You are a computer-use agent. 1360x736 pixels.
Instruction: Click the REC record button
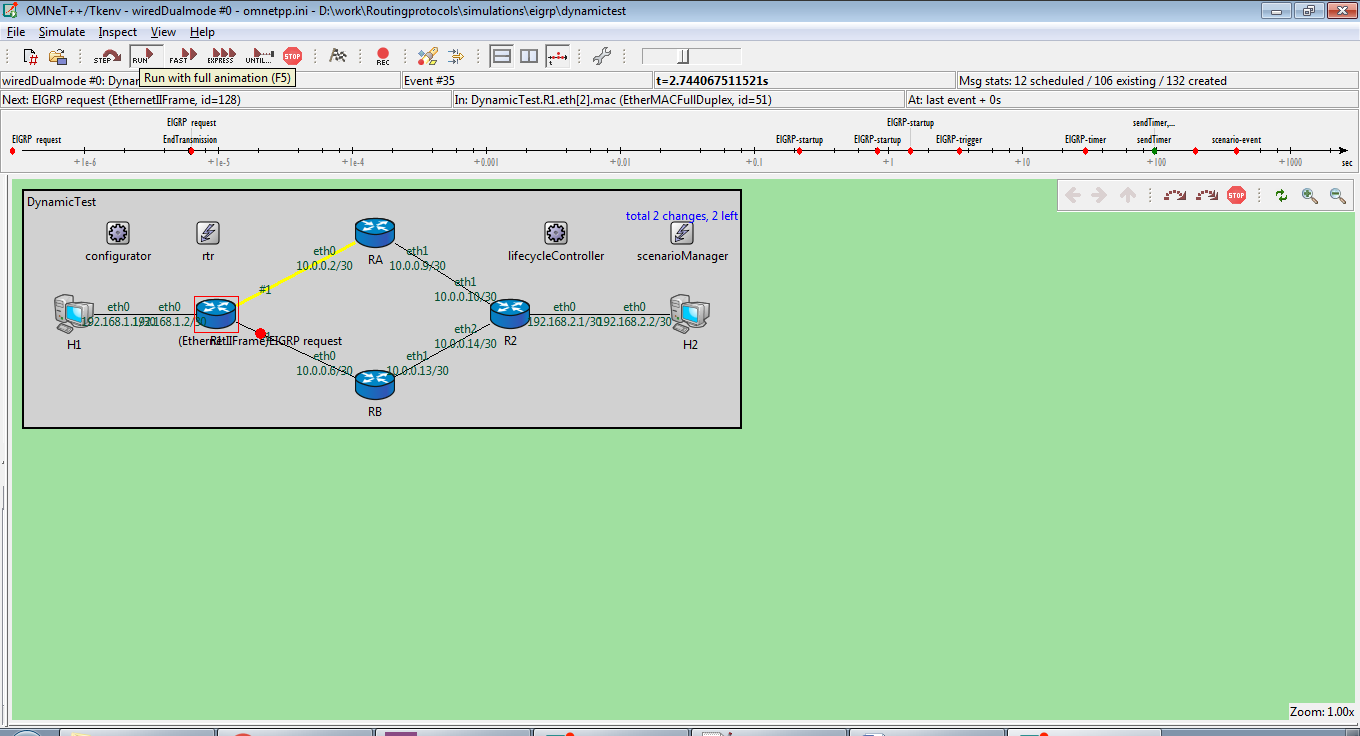tap(383, 56)
